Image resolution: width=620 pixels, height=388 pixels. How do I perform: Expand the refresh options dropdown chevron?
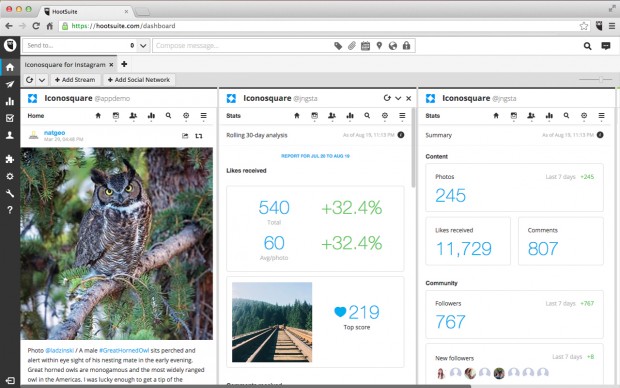tap(42, 80)
